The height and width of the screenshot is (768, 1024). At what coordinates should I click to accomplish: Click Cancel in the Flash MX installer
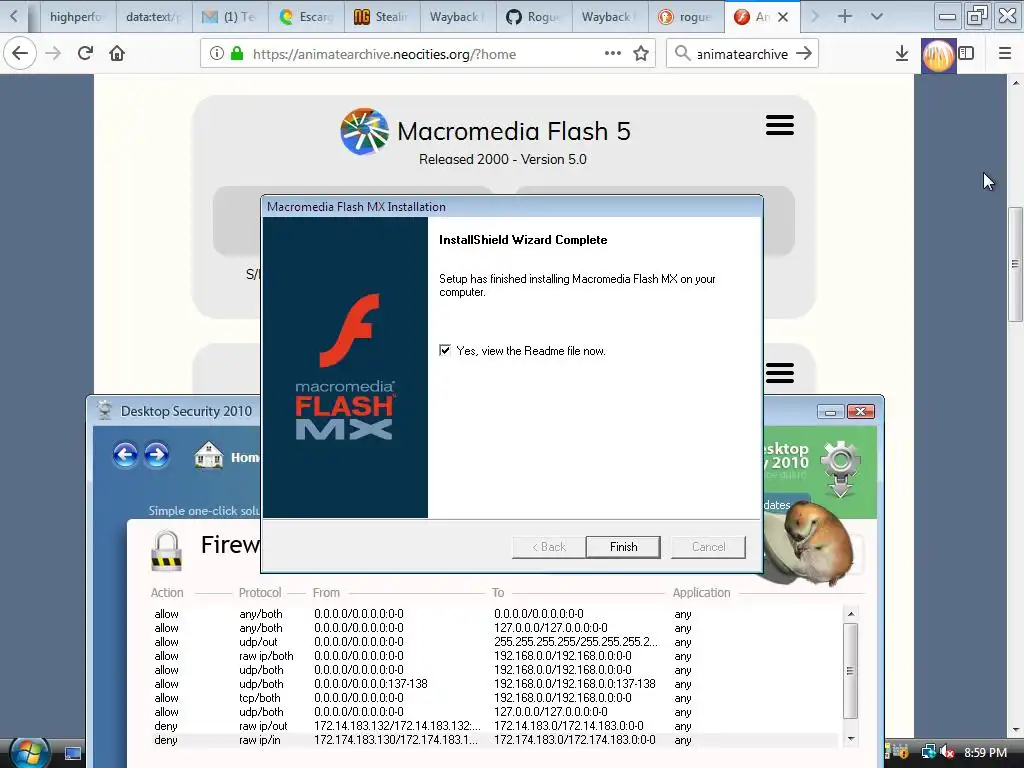pyautogui.click(x=709, y=547)
